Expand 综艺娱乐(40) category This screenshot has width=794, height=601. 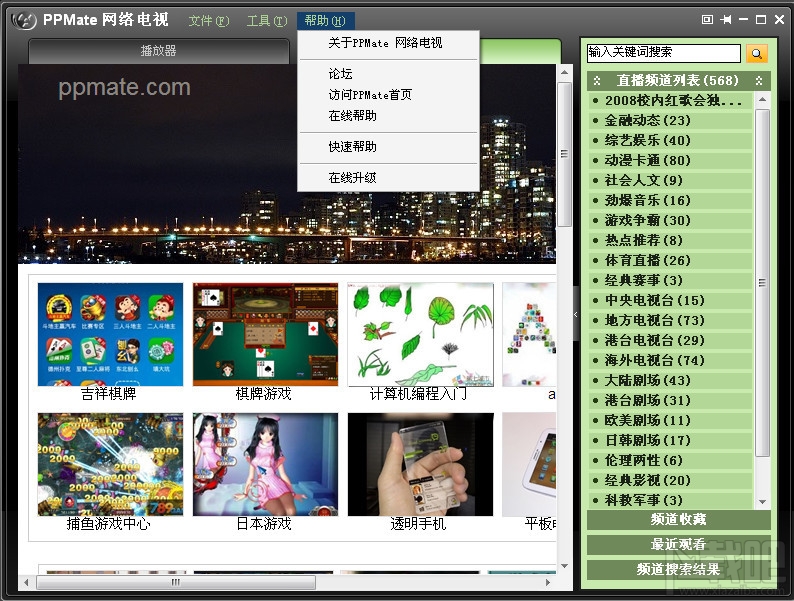[x=670, y=140]
